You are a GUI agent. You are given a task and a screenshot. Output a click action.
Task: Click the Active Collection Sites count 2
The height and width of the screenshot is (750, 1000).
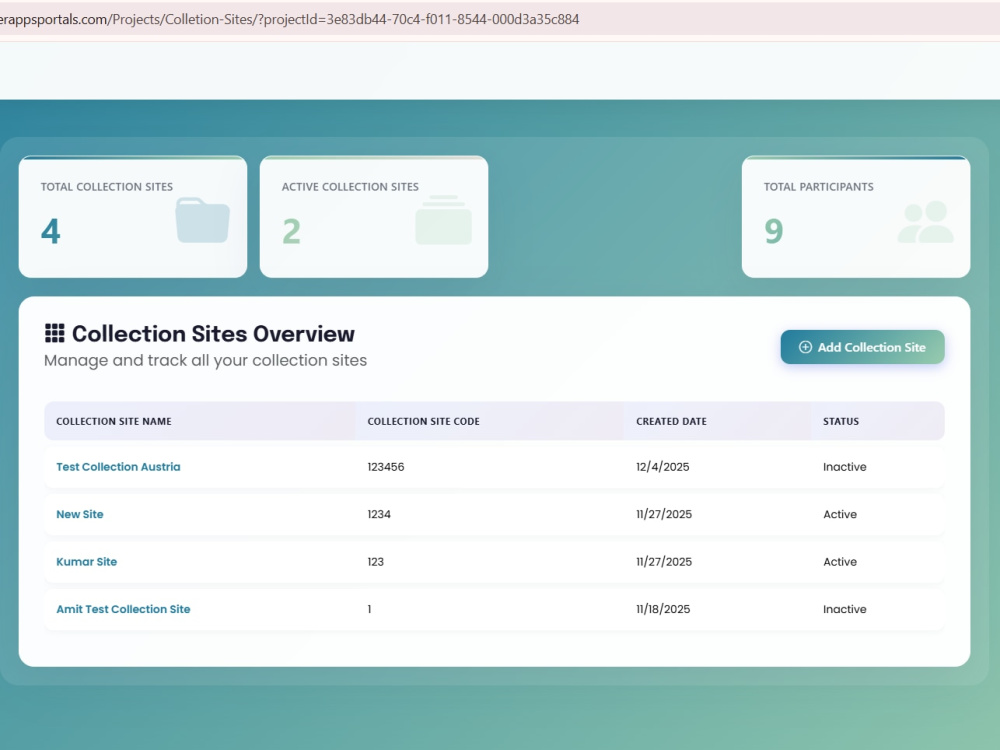point(291,231)
